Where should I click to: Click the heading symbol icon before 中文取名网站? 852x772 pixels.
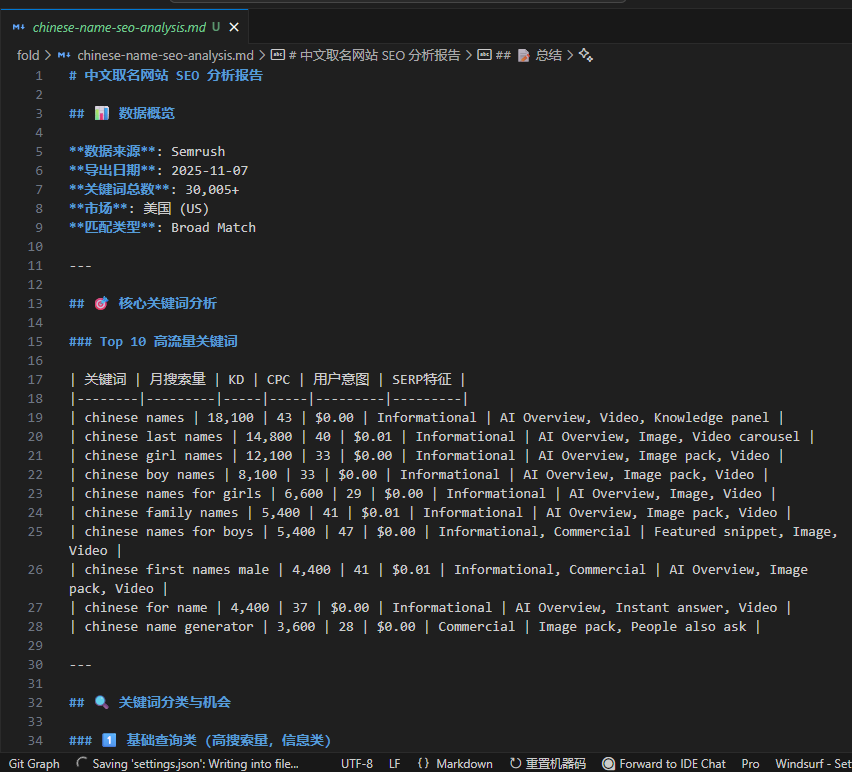coord(277,55)
